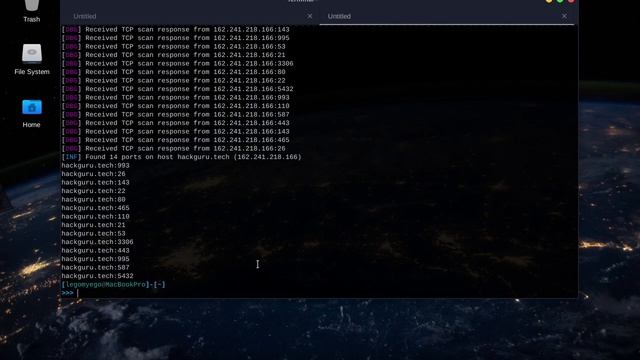Click the debug line ending in 166:995
This screenshot has height=360, width=640.
[176, 38]
